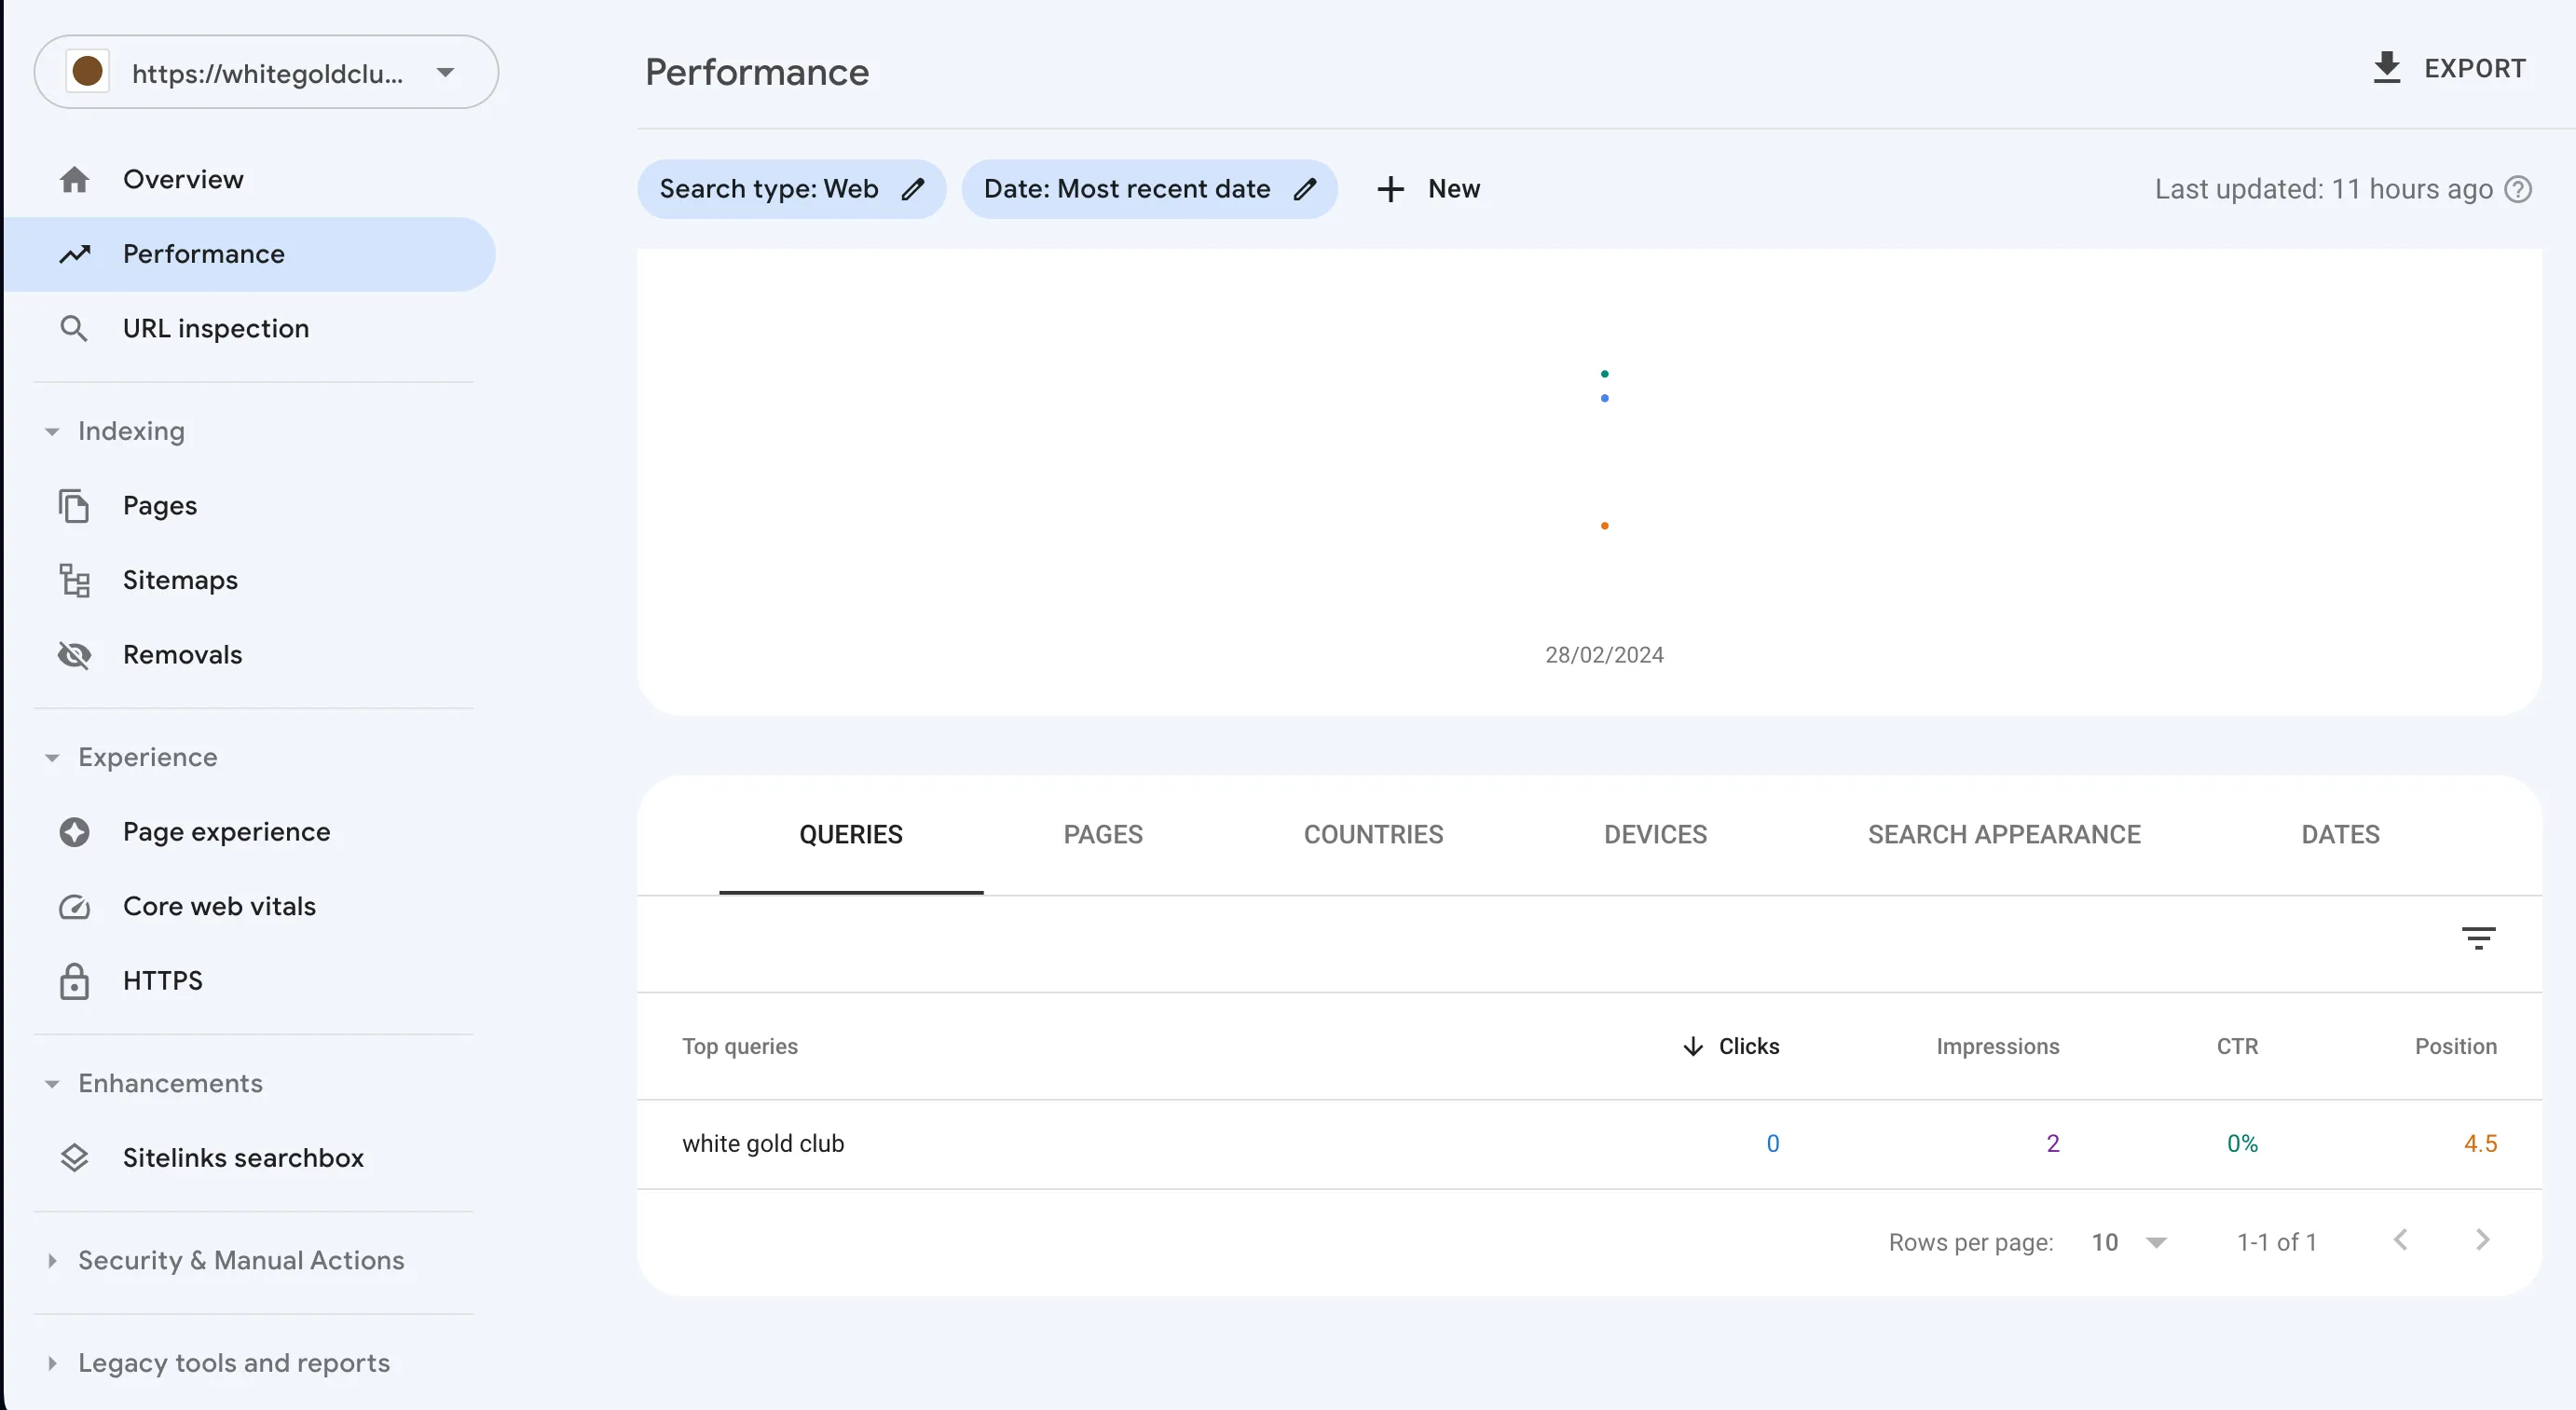This screenshot has width=2576, height=1410.
Task: Go to next page of results
Action: pyautogui.click(x=2482, y=1240)
